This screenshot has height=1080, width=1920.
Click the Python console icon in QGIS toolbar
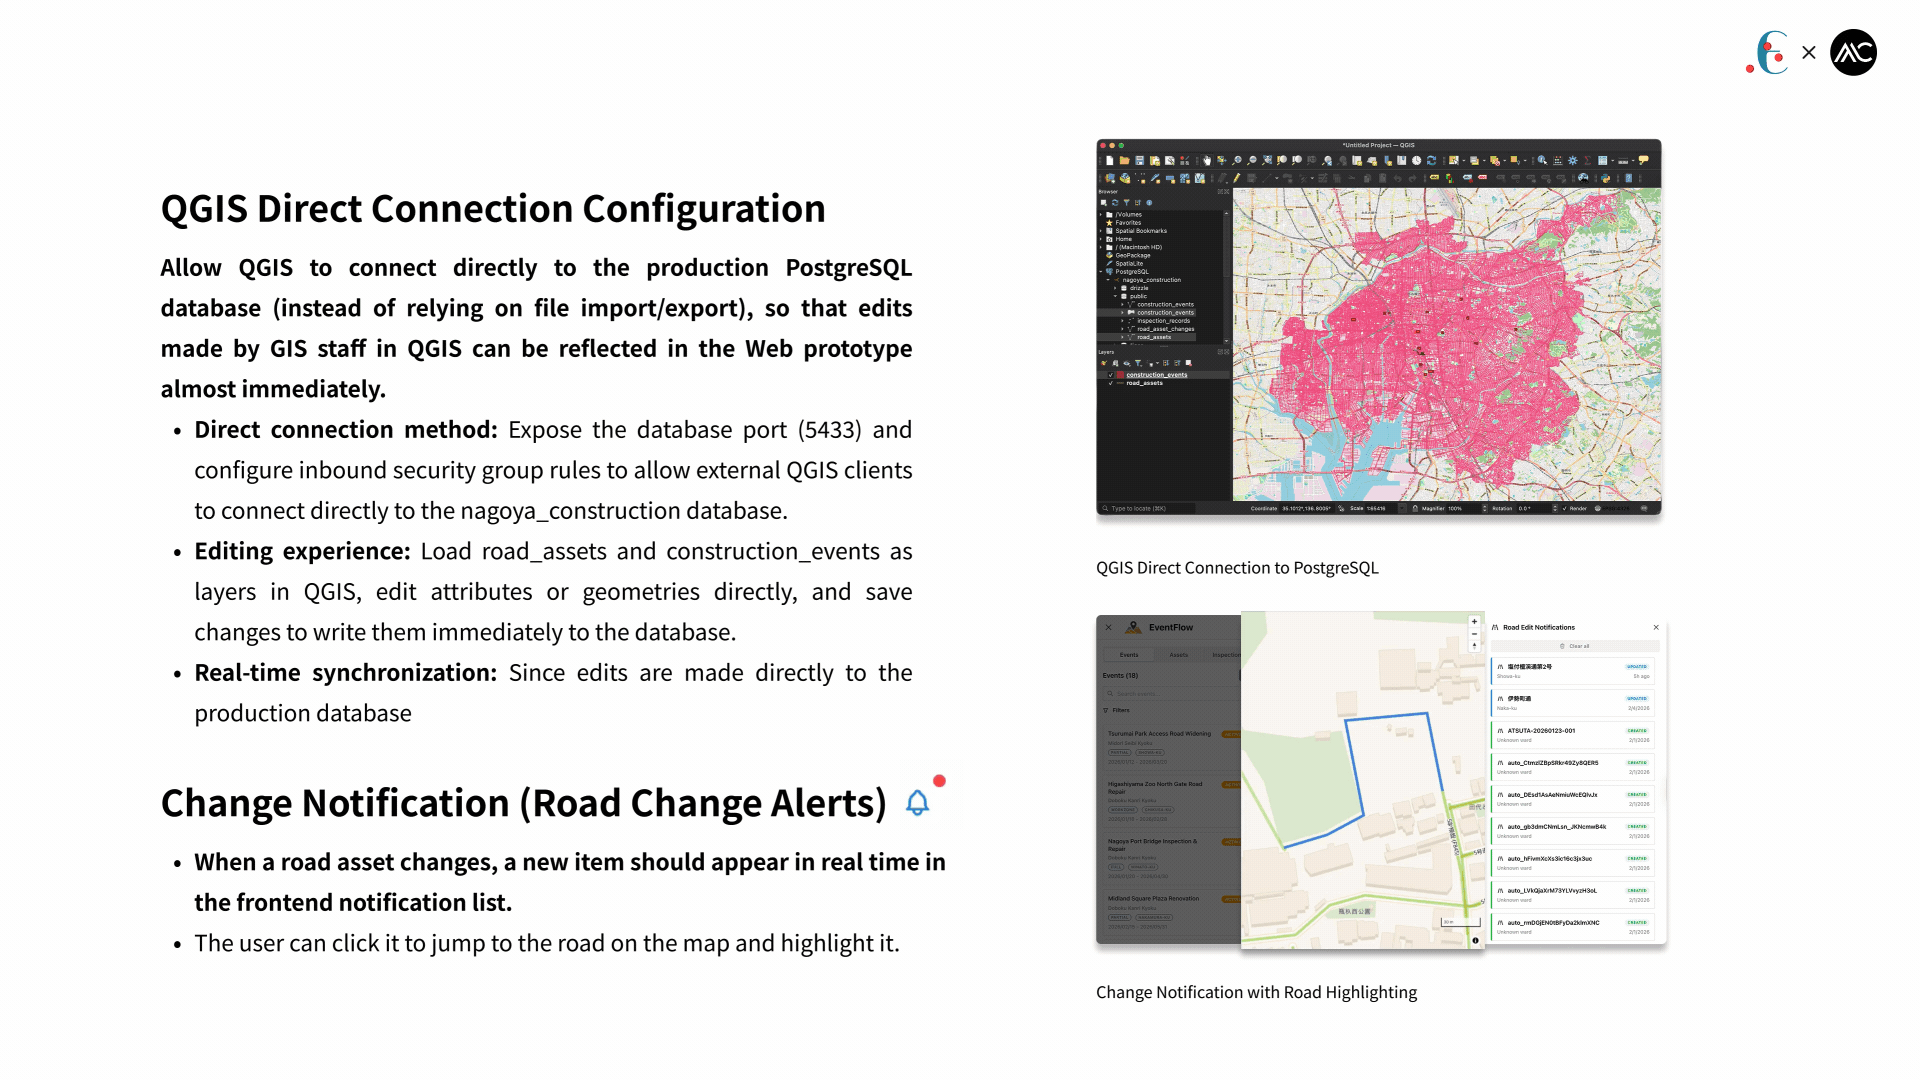point(1605,178)
